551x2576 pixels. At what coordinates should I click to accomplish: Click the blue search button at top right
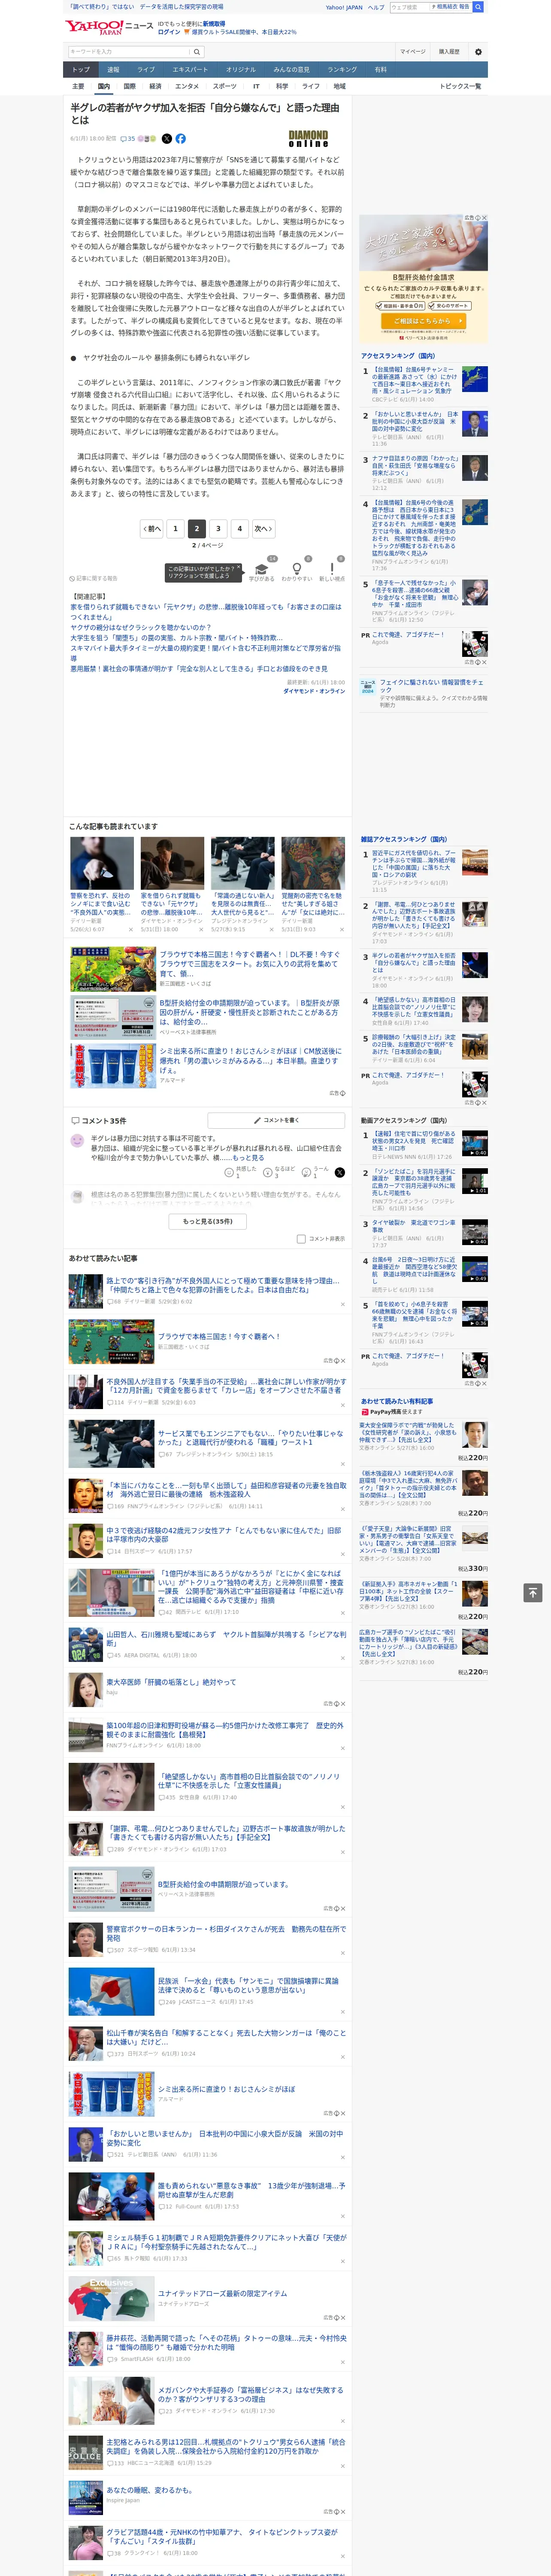478,7
